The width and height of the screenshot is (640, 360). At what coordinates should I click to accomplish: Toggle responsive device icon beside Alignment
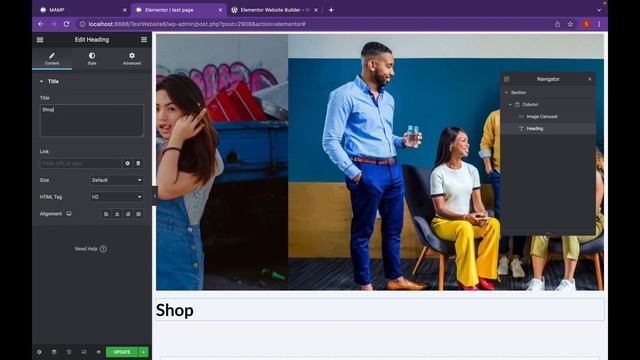click(x=69, y=213)
